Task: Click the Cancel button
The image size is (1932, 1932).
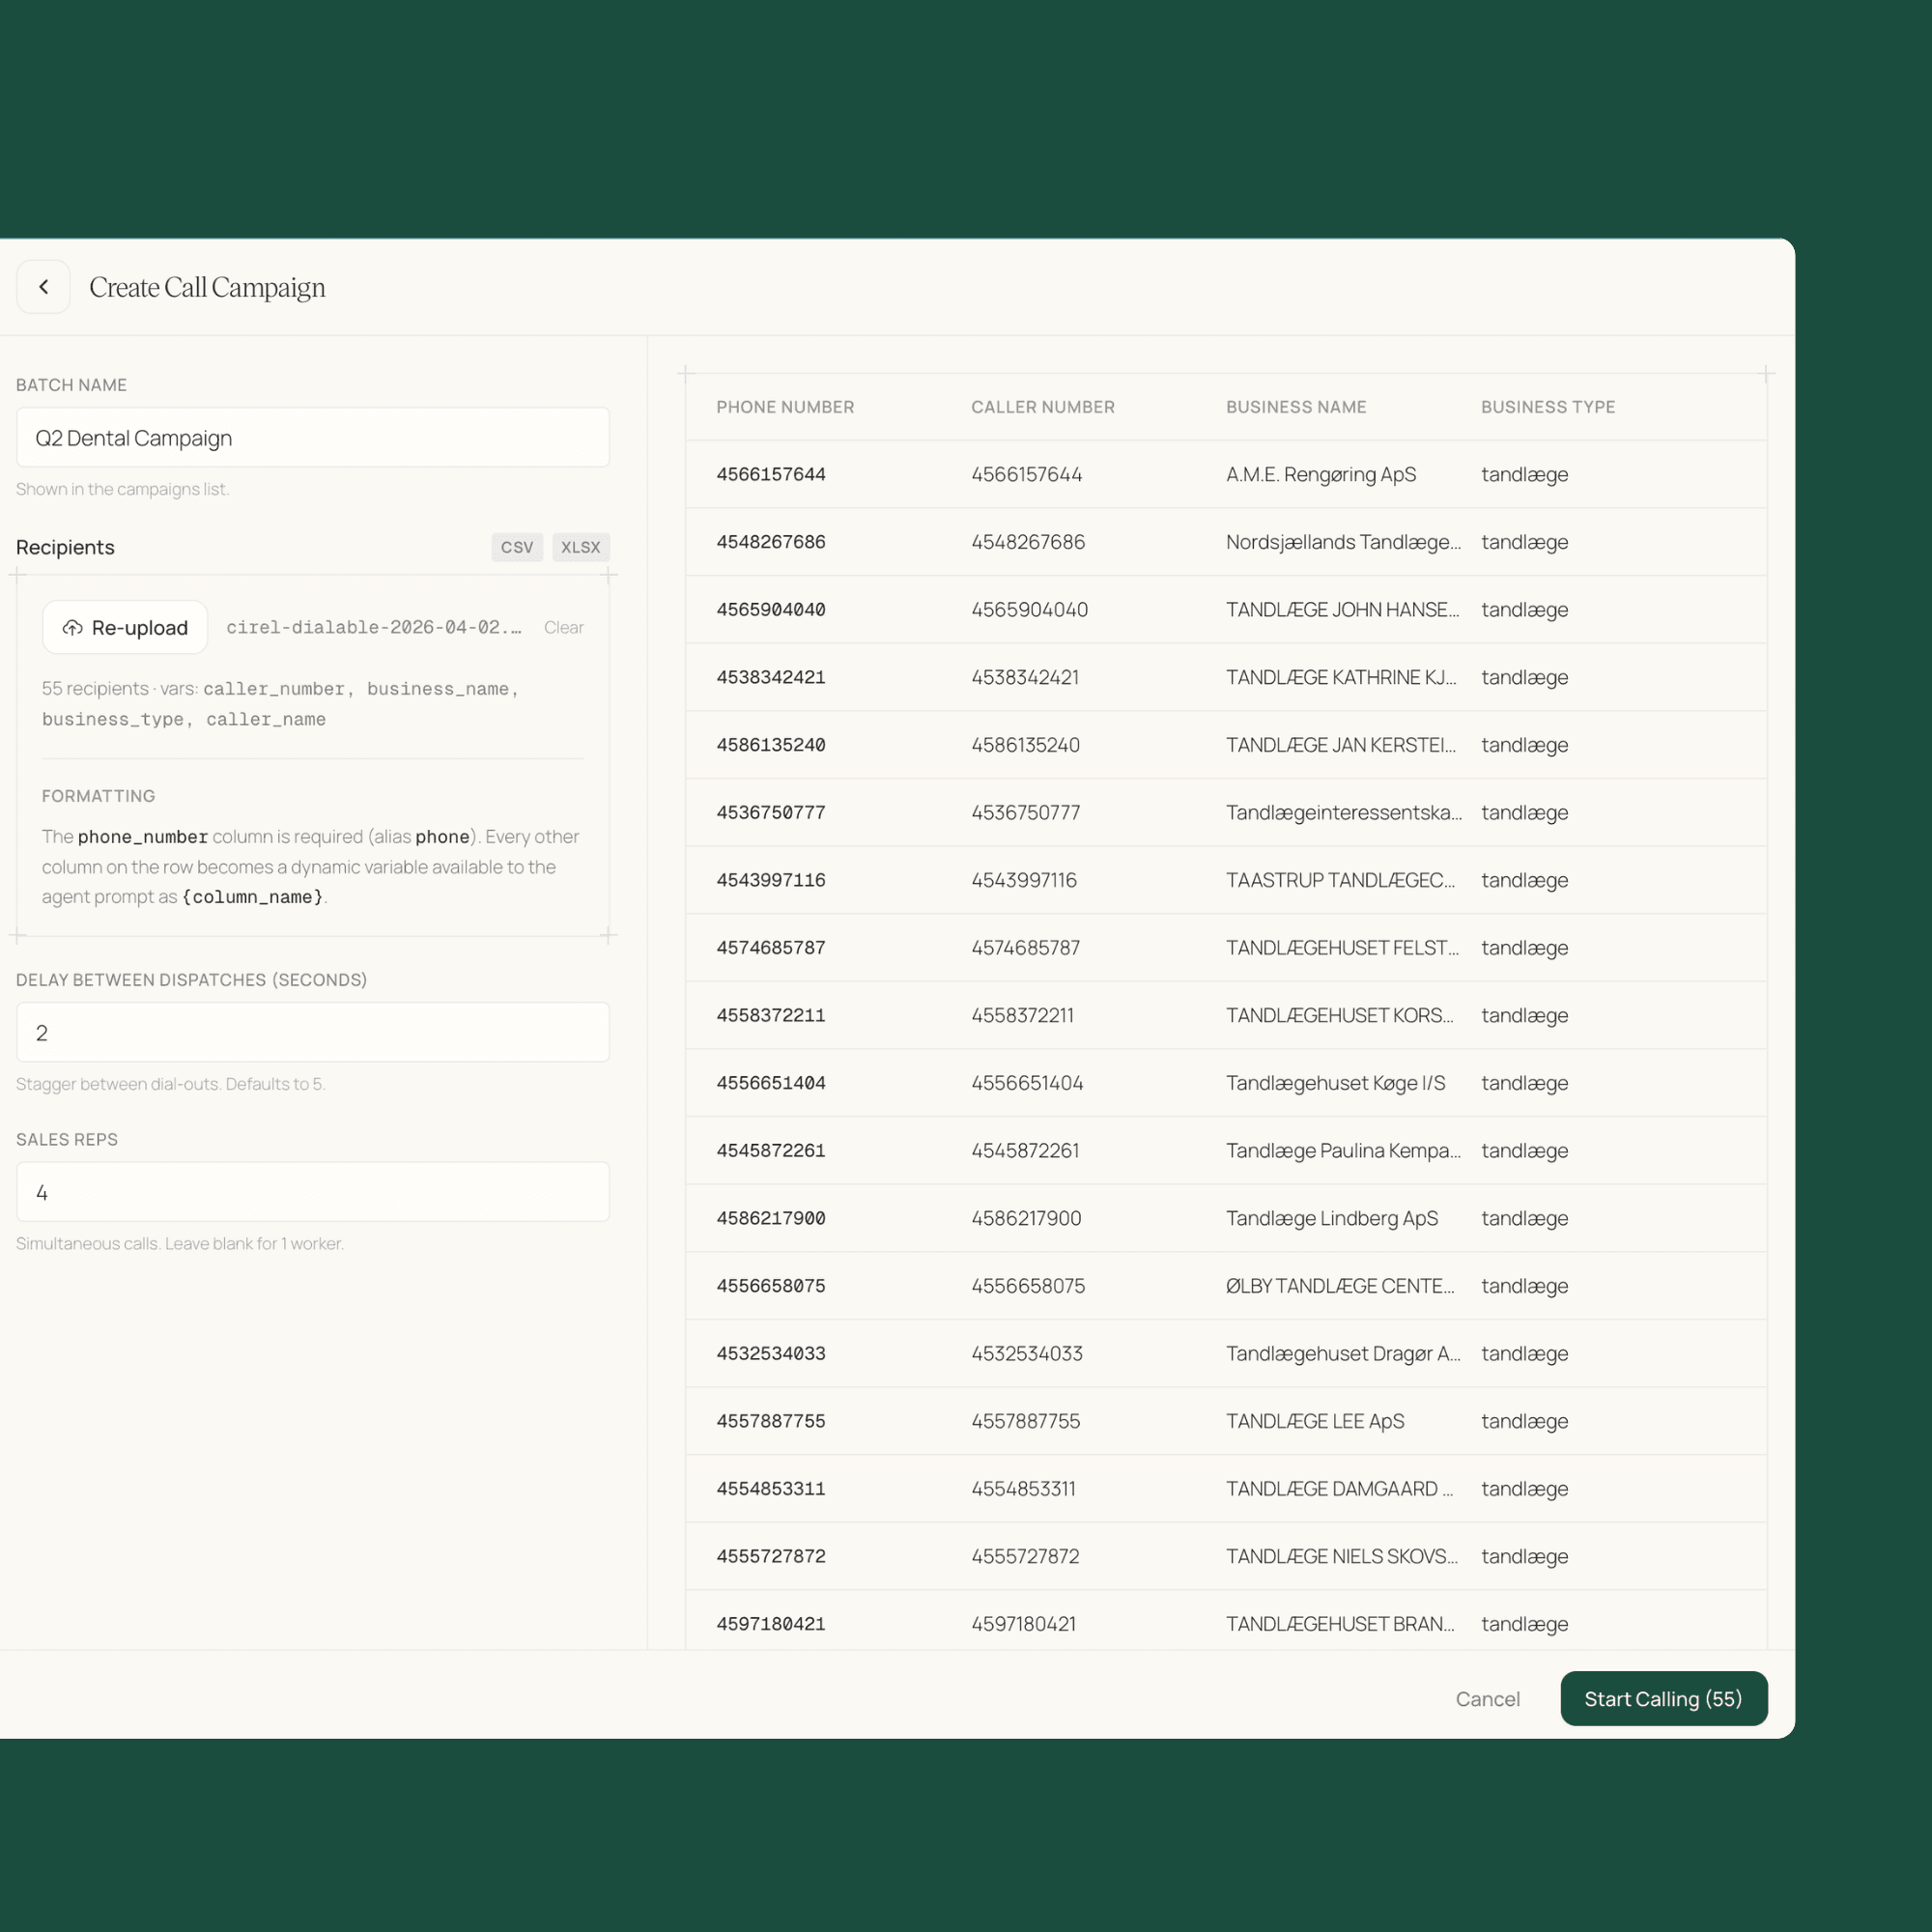Action: point(1488,1699)
